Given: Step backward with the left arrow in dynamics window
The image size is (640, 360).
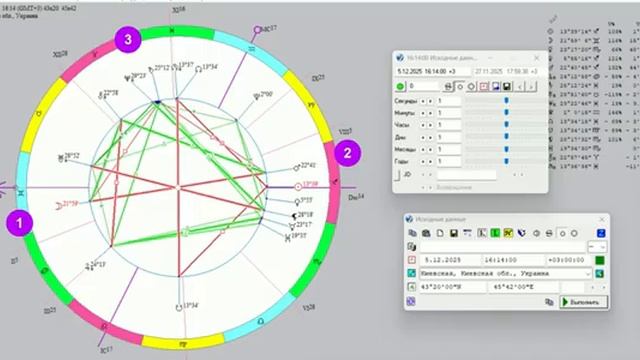Looking at the screenshot, I should coord(520,87).
